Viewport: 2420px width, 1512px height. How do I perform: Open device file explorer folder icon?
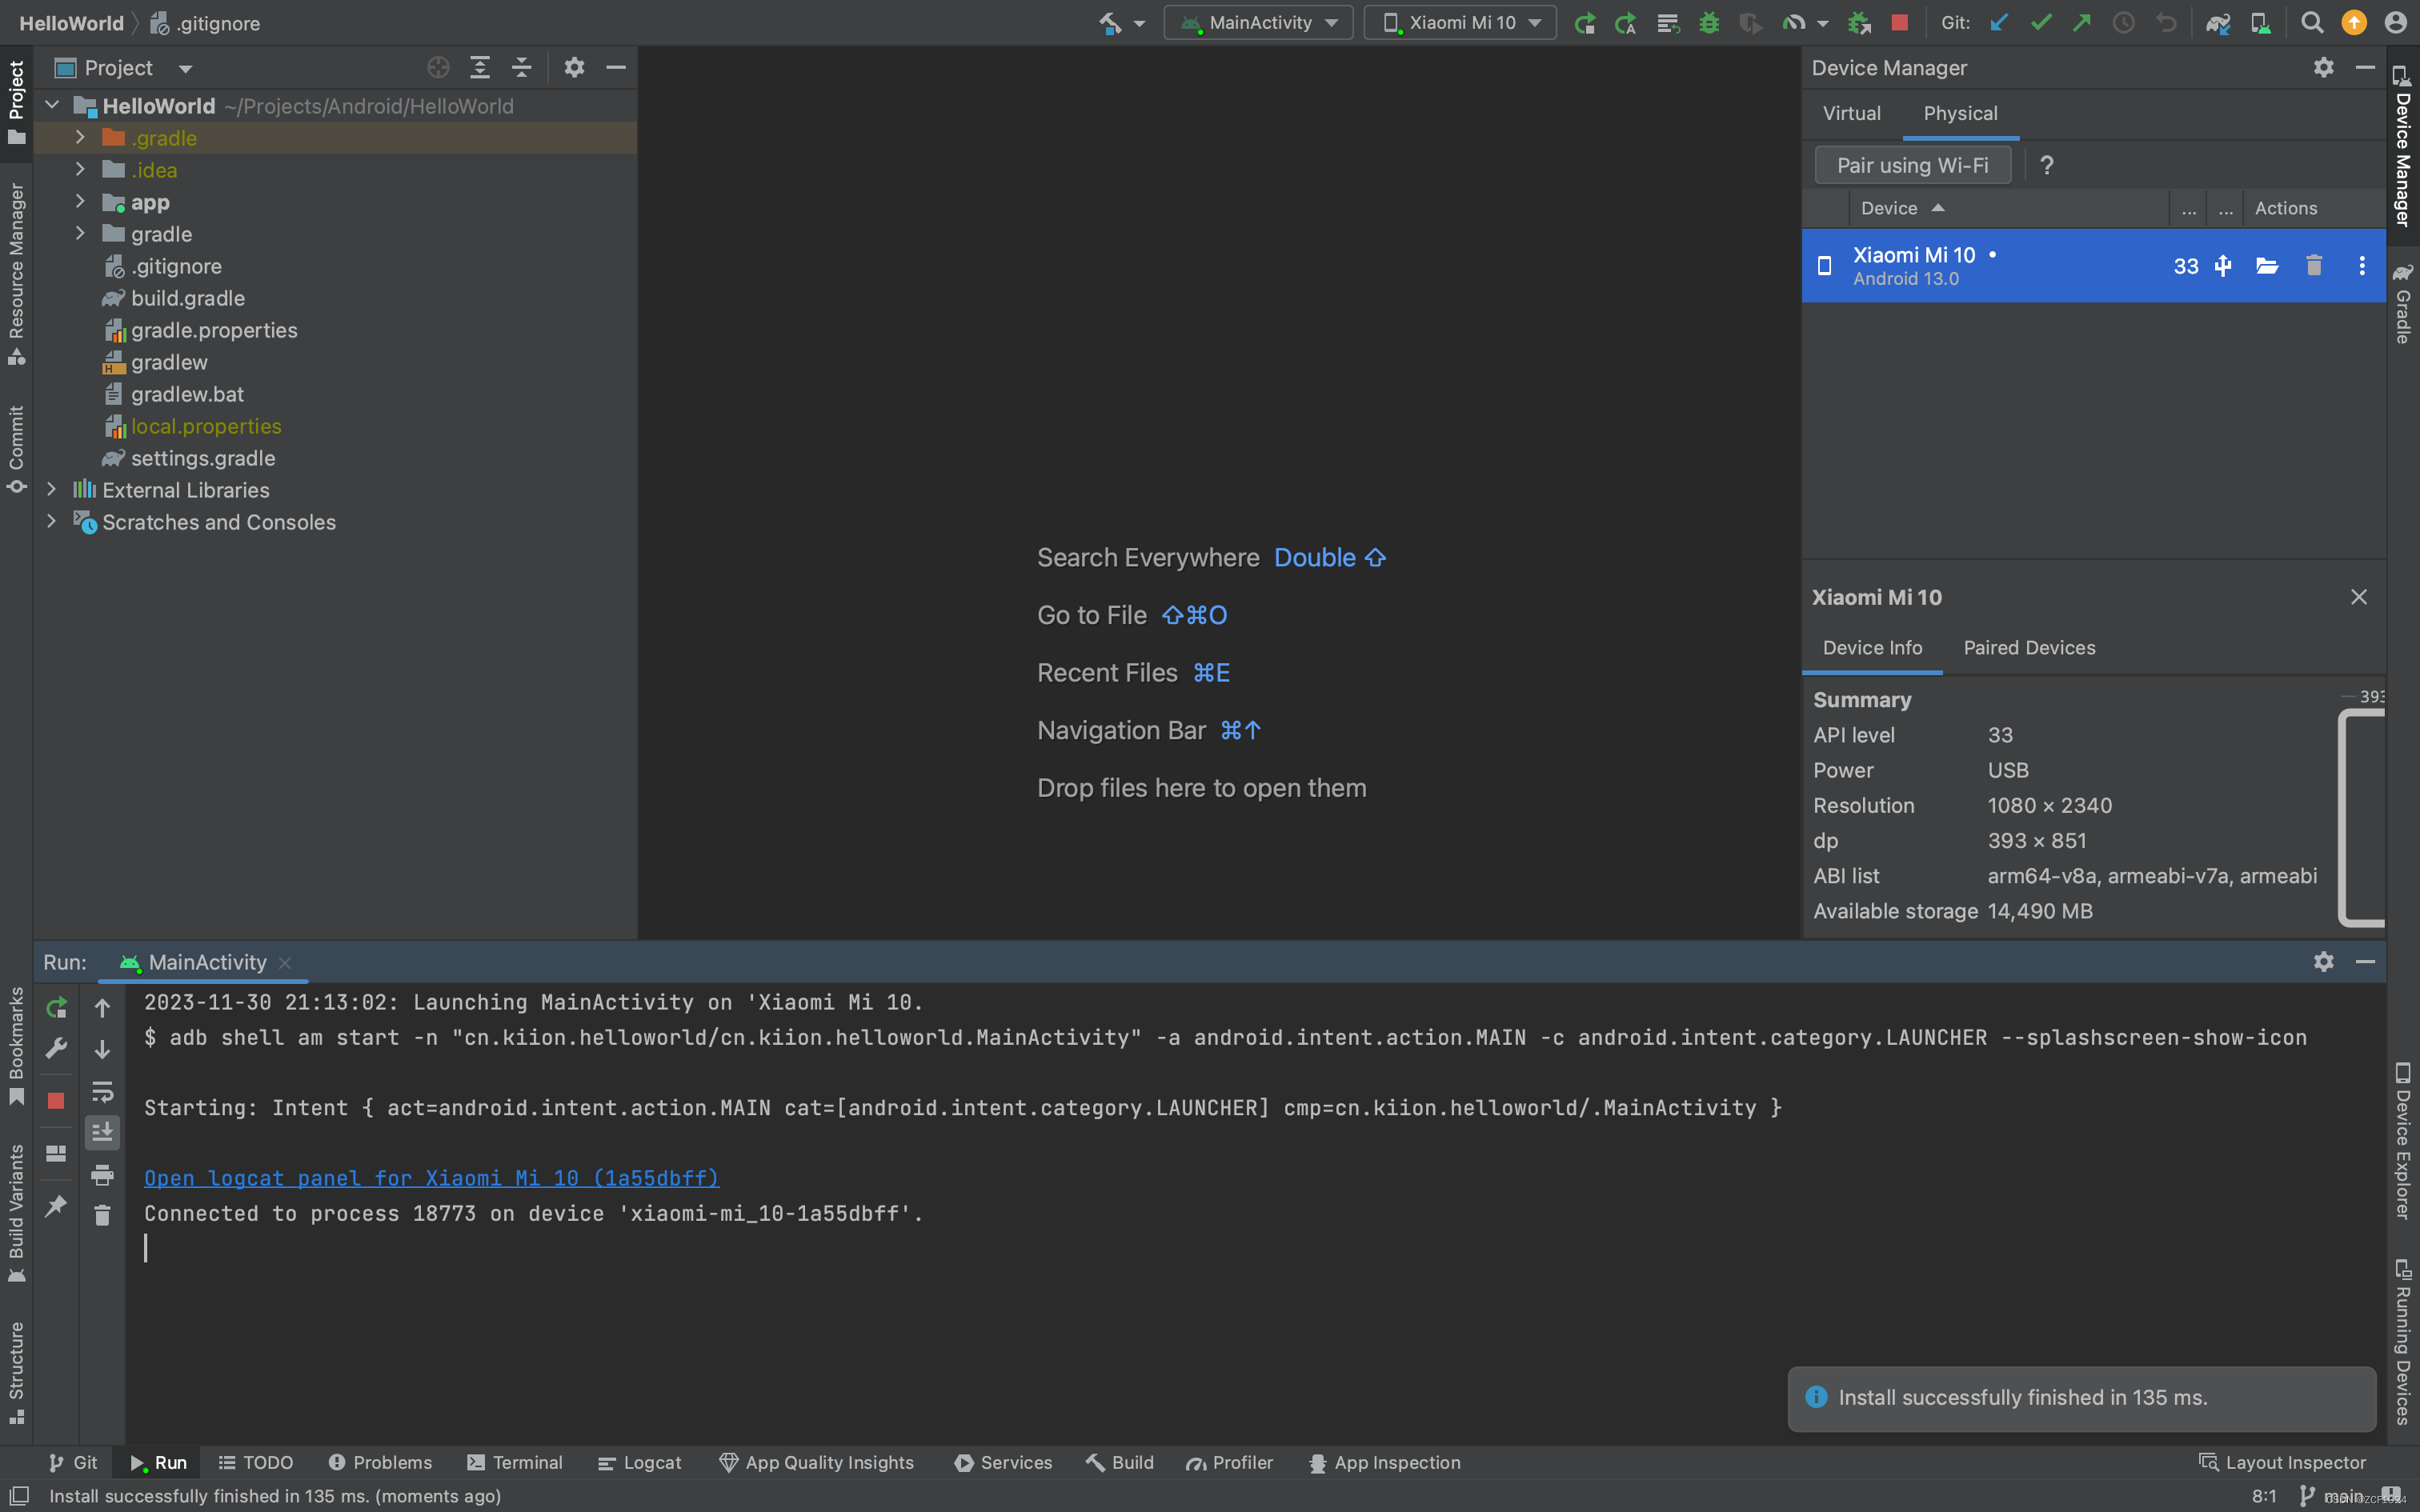click(2267, 265)
